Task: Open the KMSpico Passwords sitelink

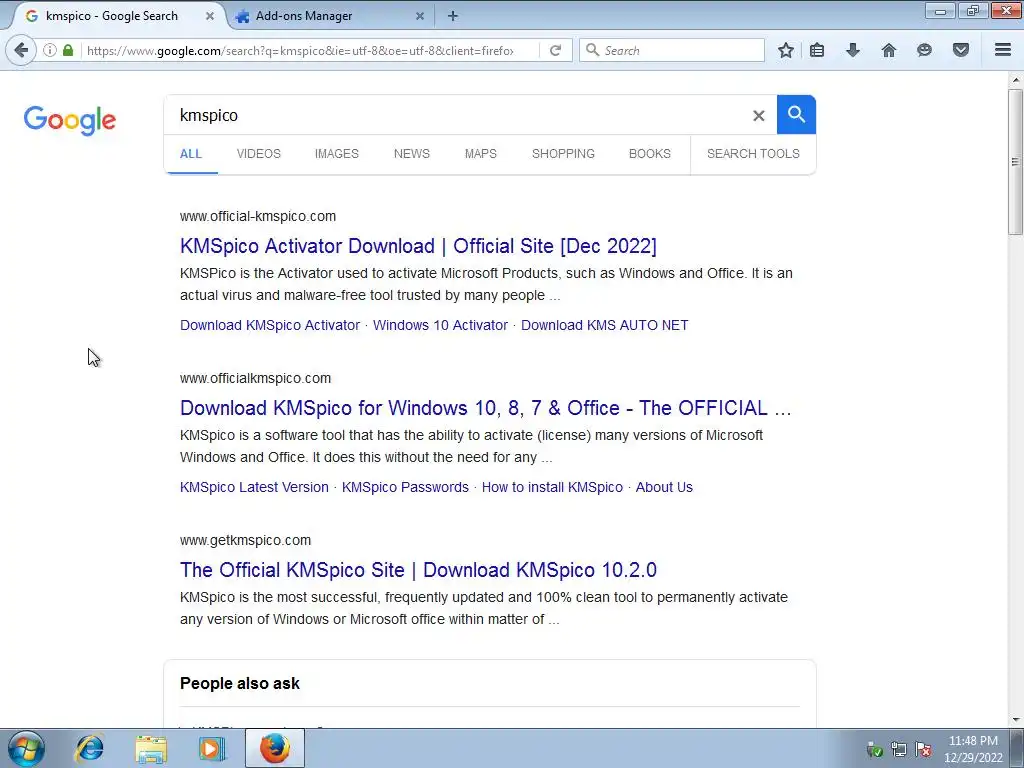Action: coord(405,487)
